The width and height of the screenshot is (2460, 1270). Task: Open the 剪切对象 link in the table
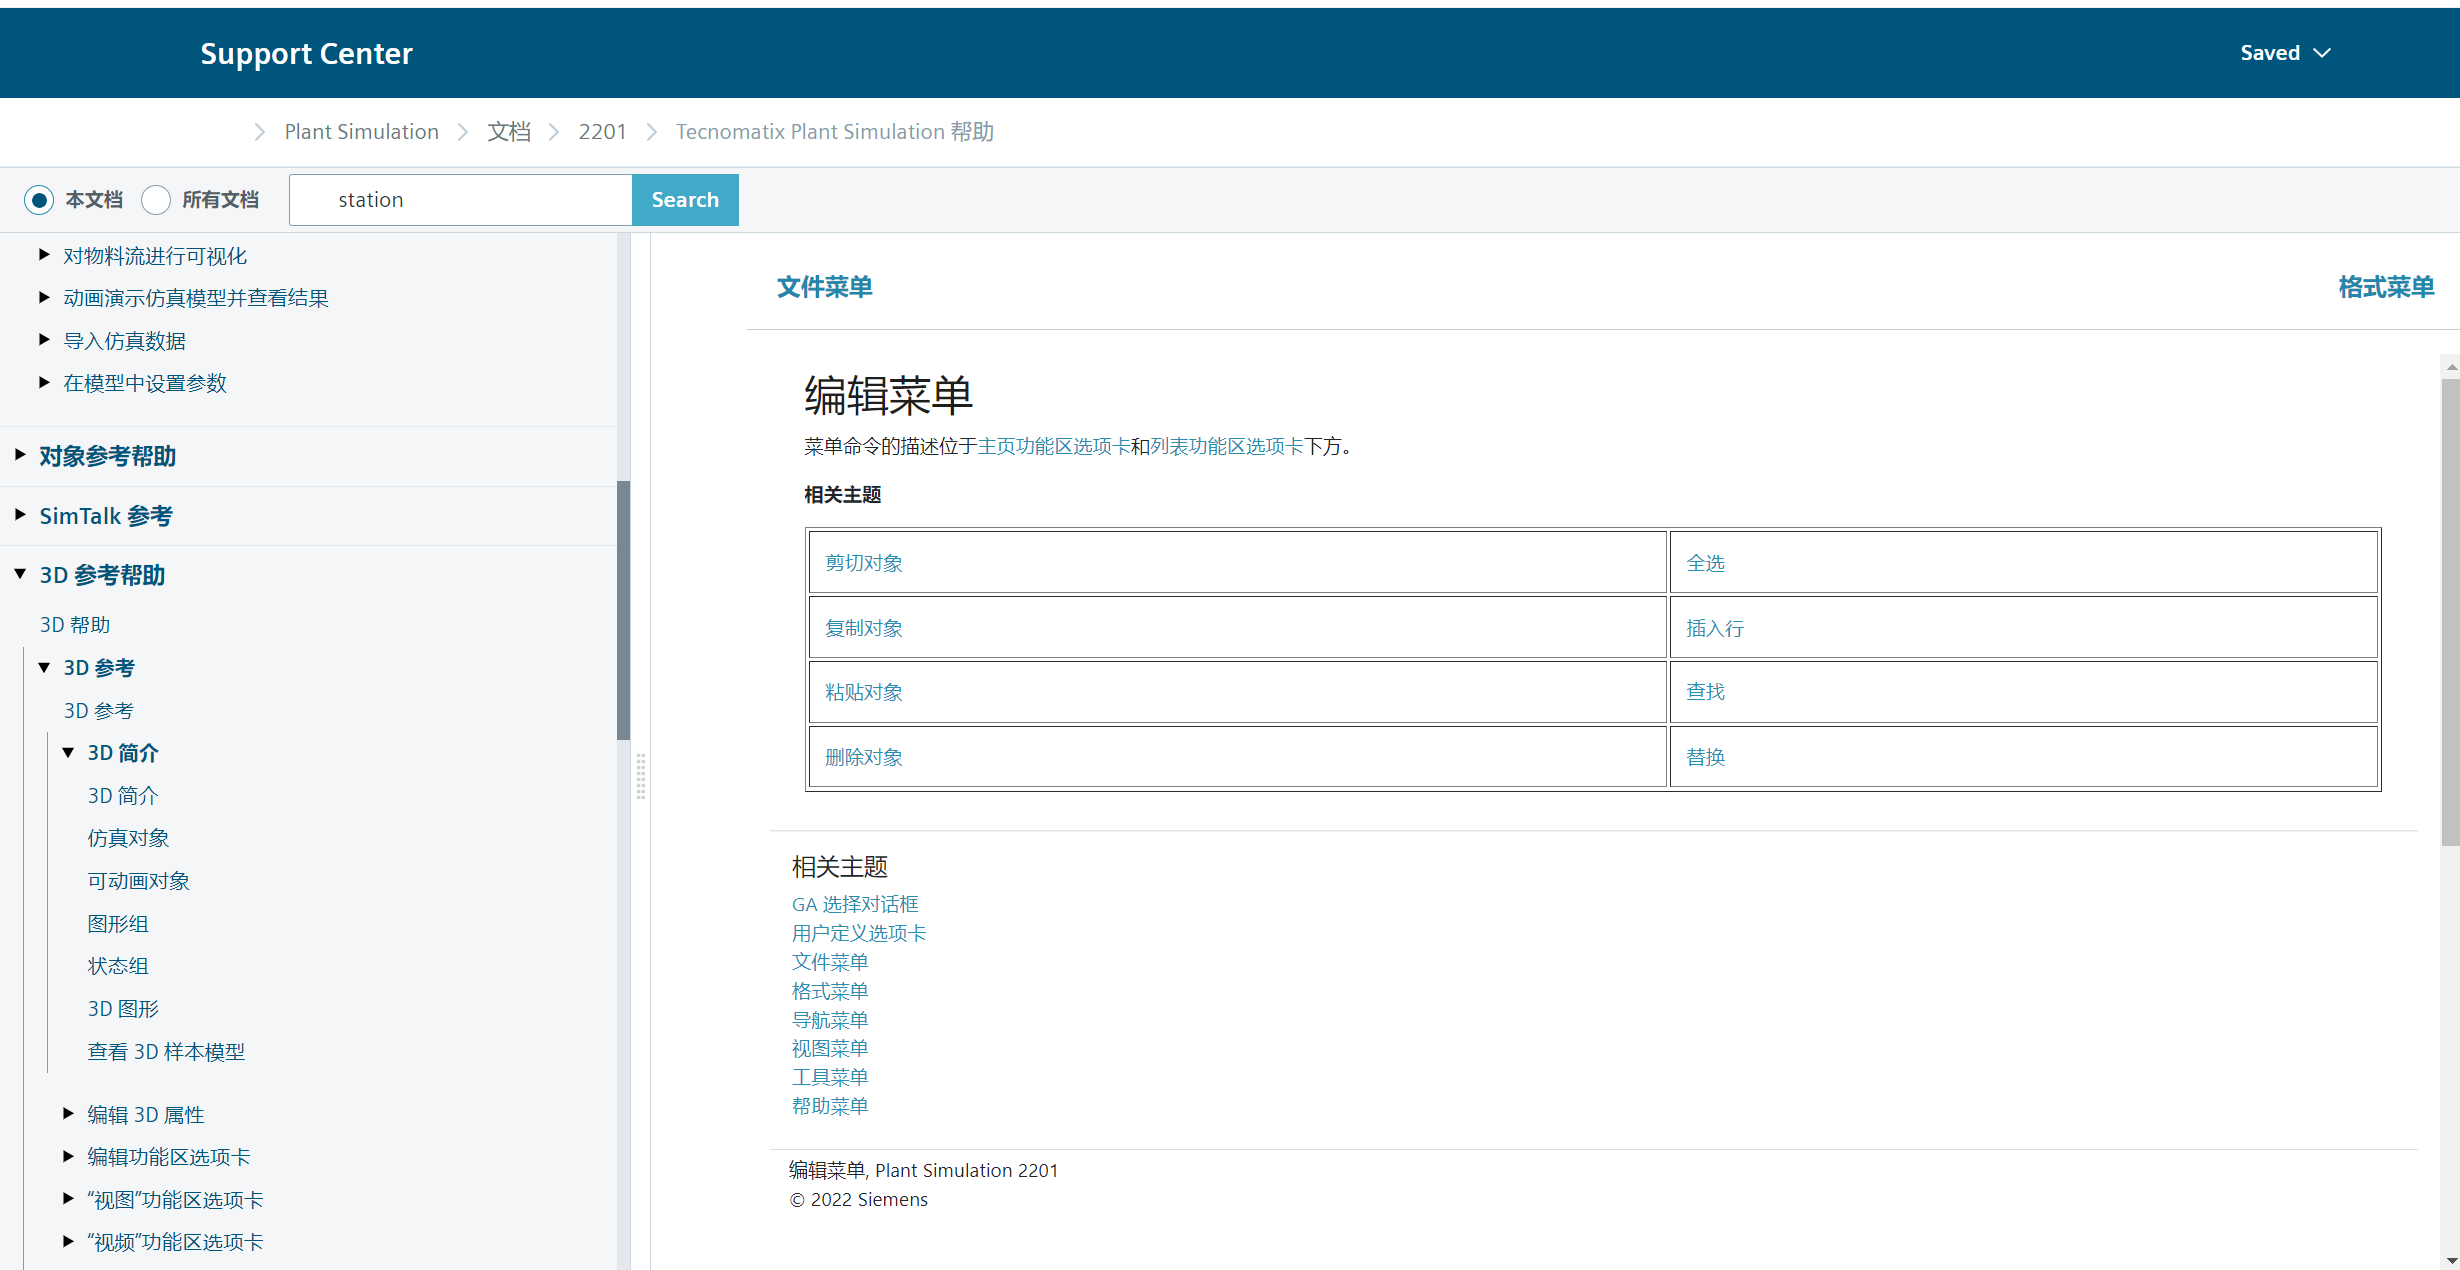pyautogui.click(x=863, y=563)
